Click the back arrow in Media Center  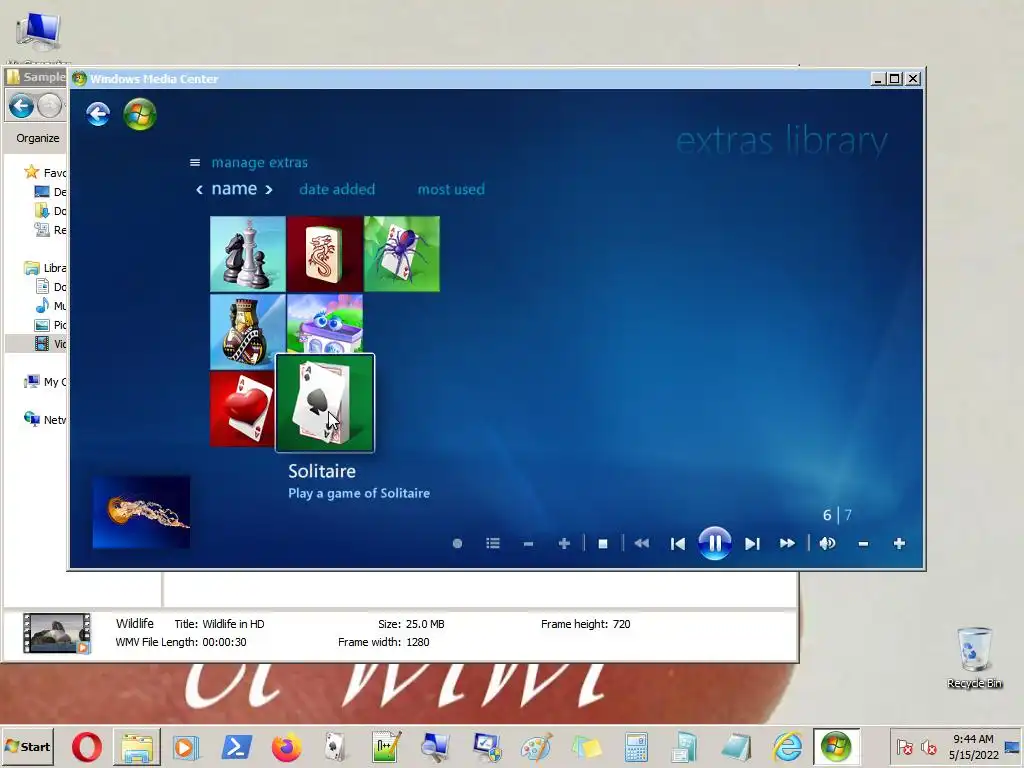98,114
